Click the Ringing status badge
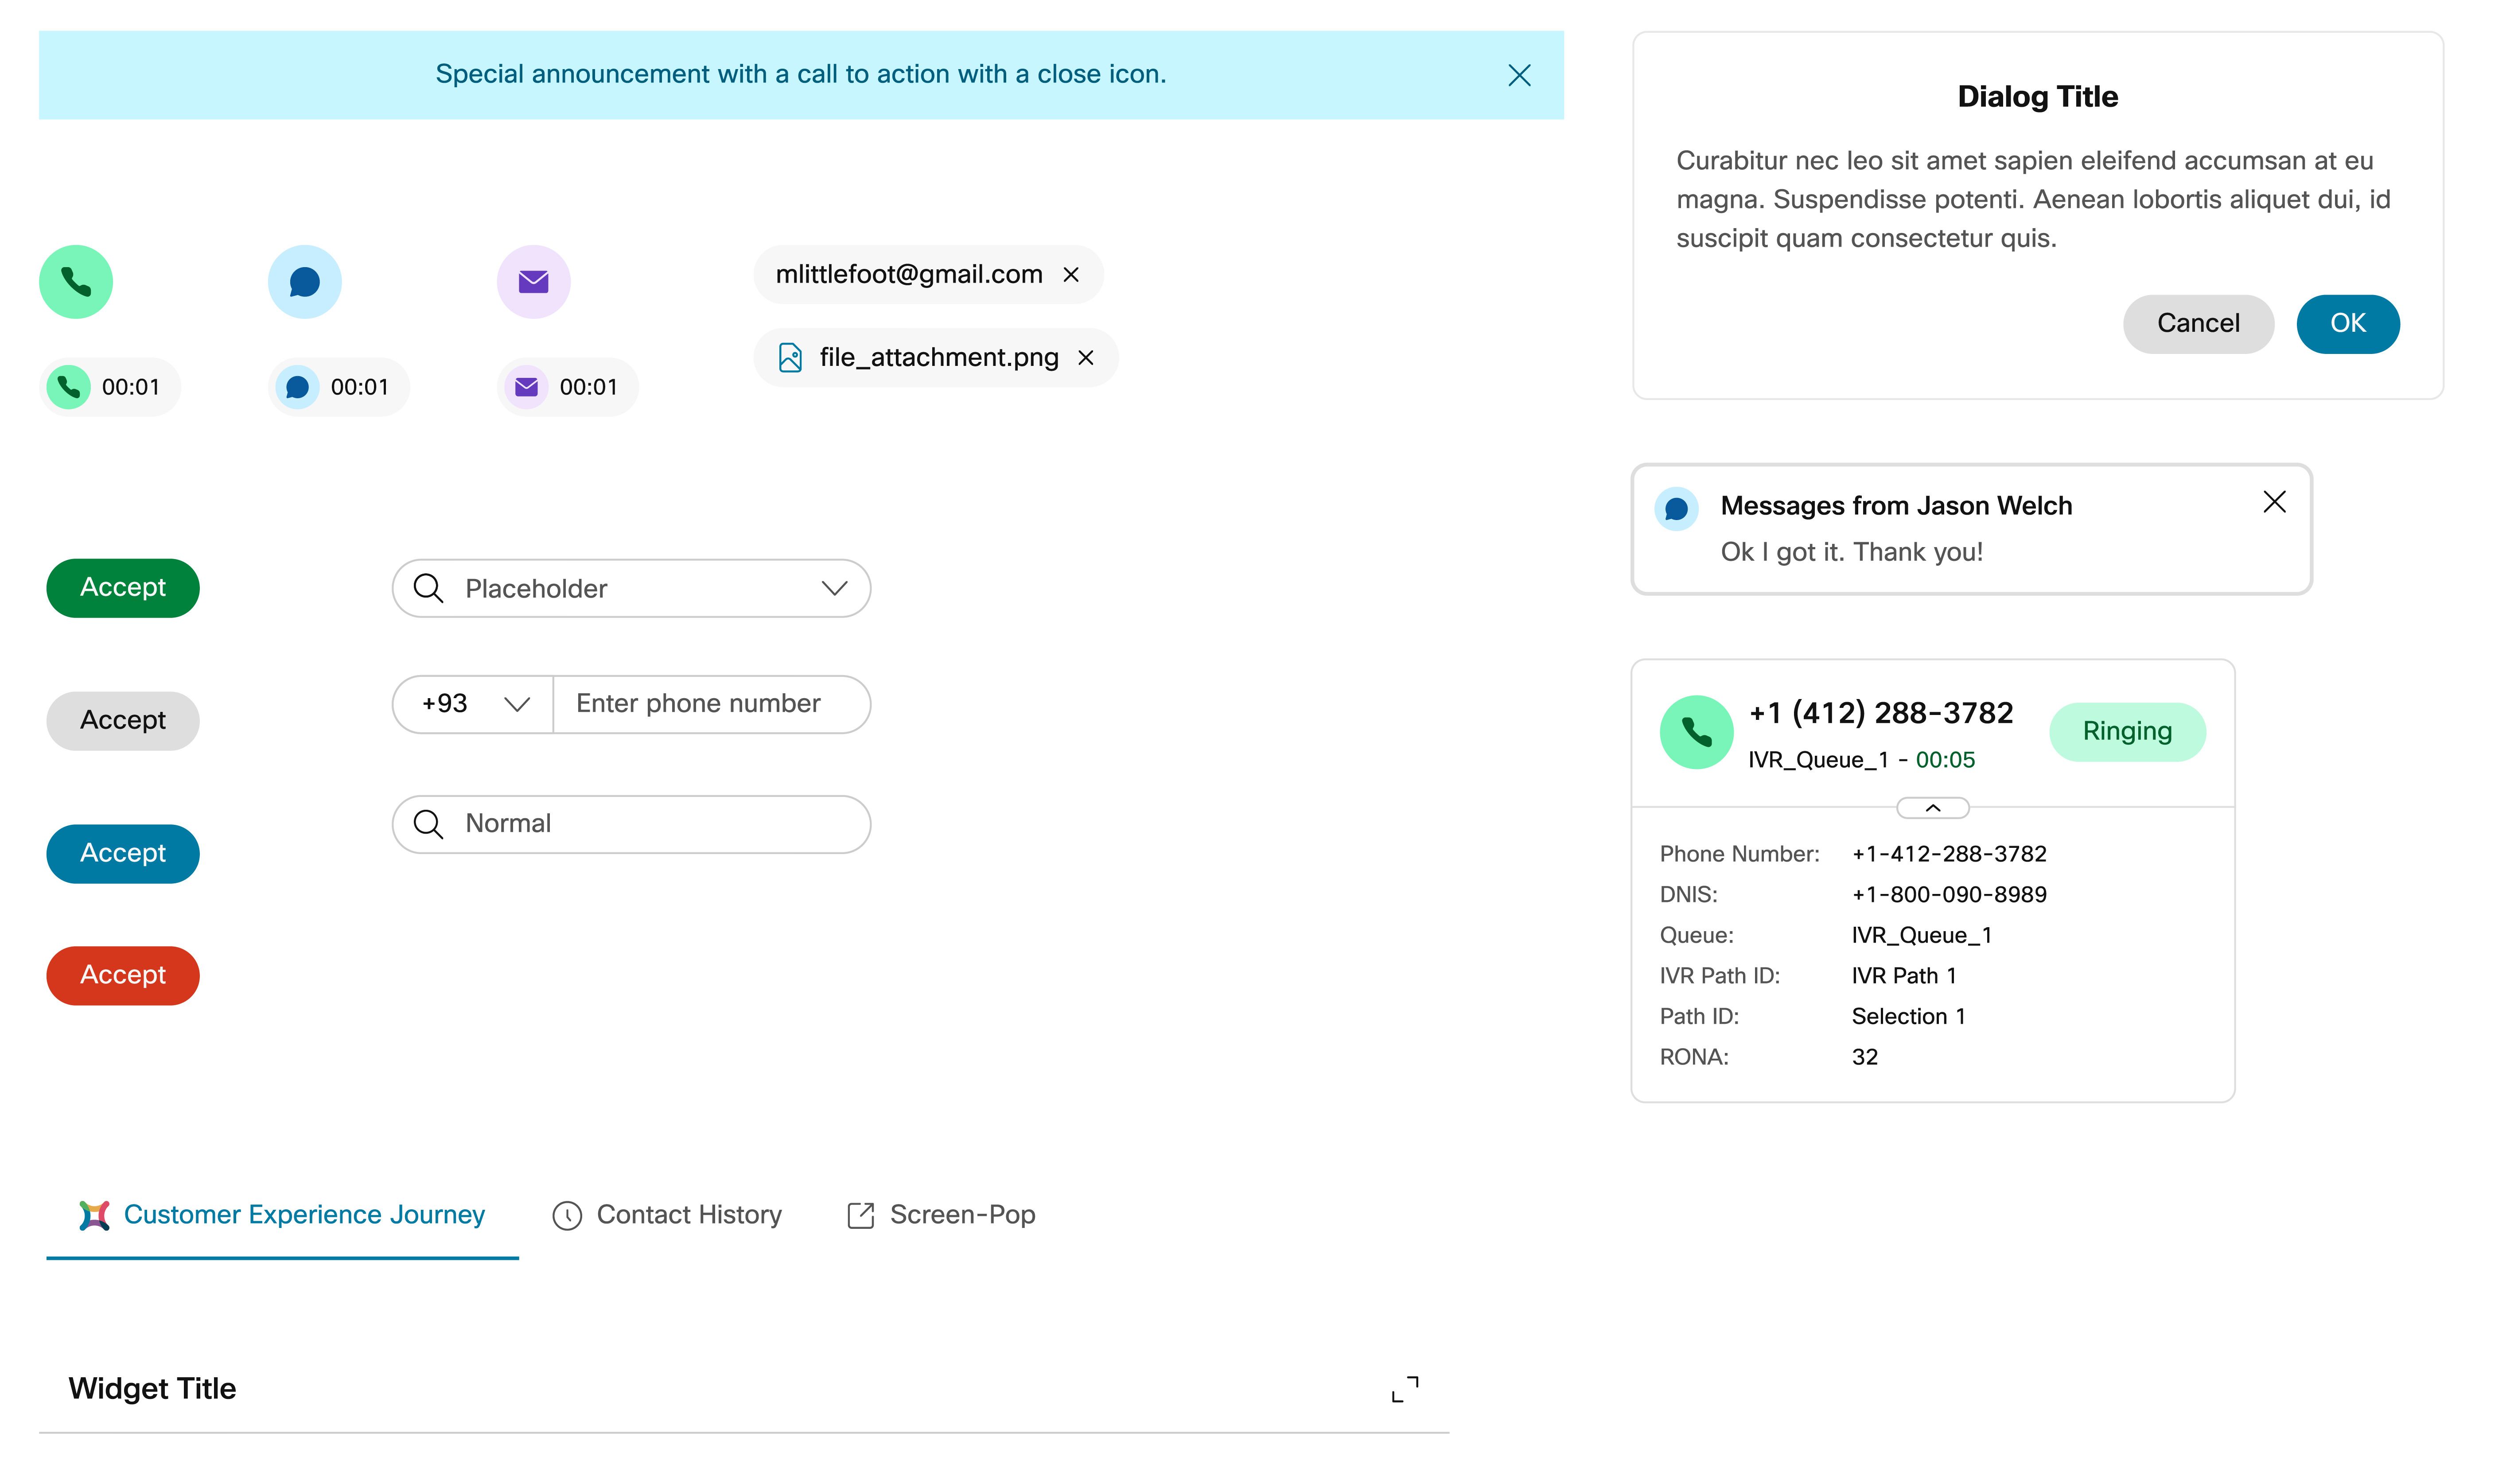Viewport: 2510px width, 1484px height. (2128, 731)
